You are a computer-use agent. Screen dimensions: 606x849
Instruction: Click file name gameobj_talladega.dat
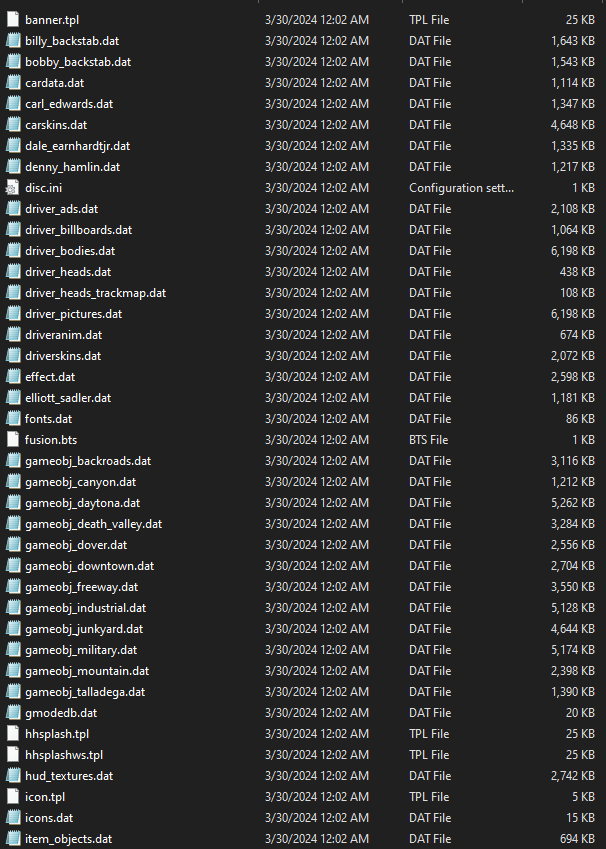coord(85,692)
